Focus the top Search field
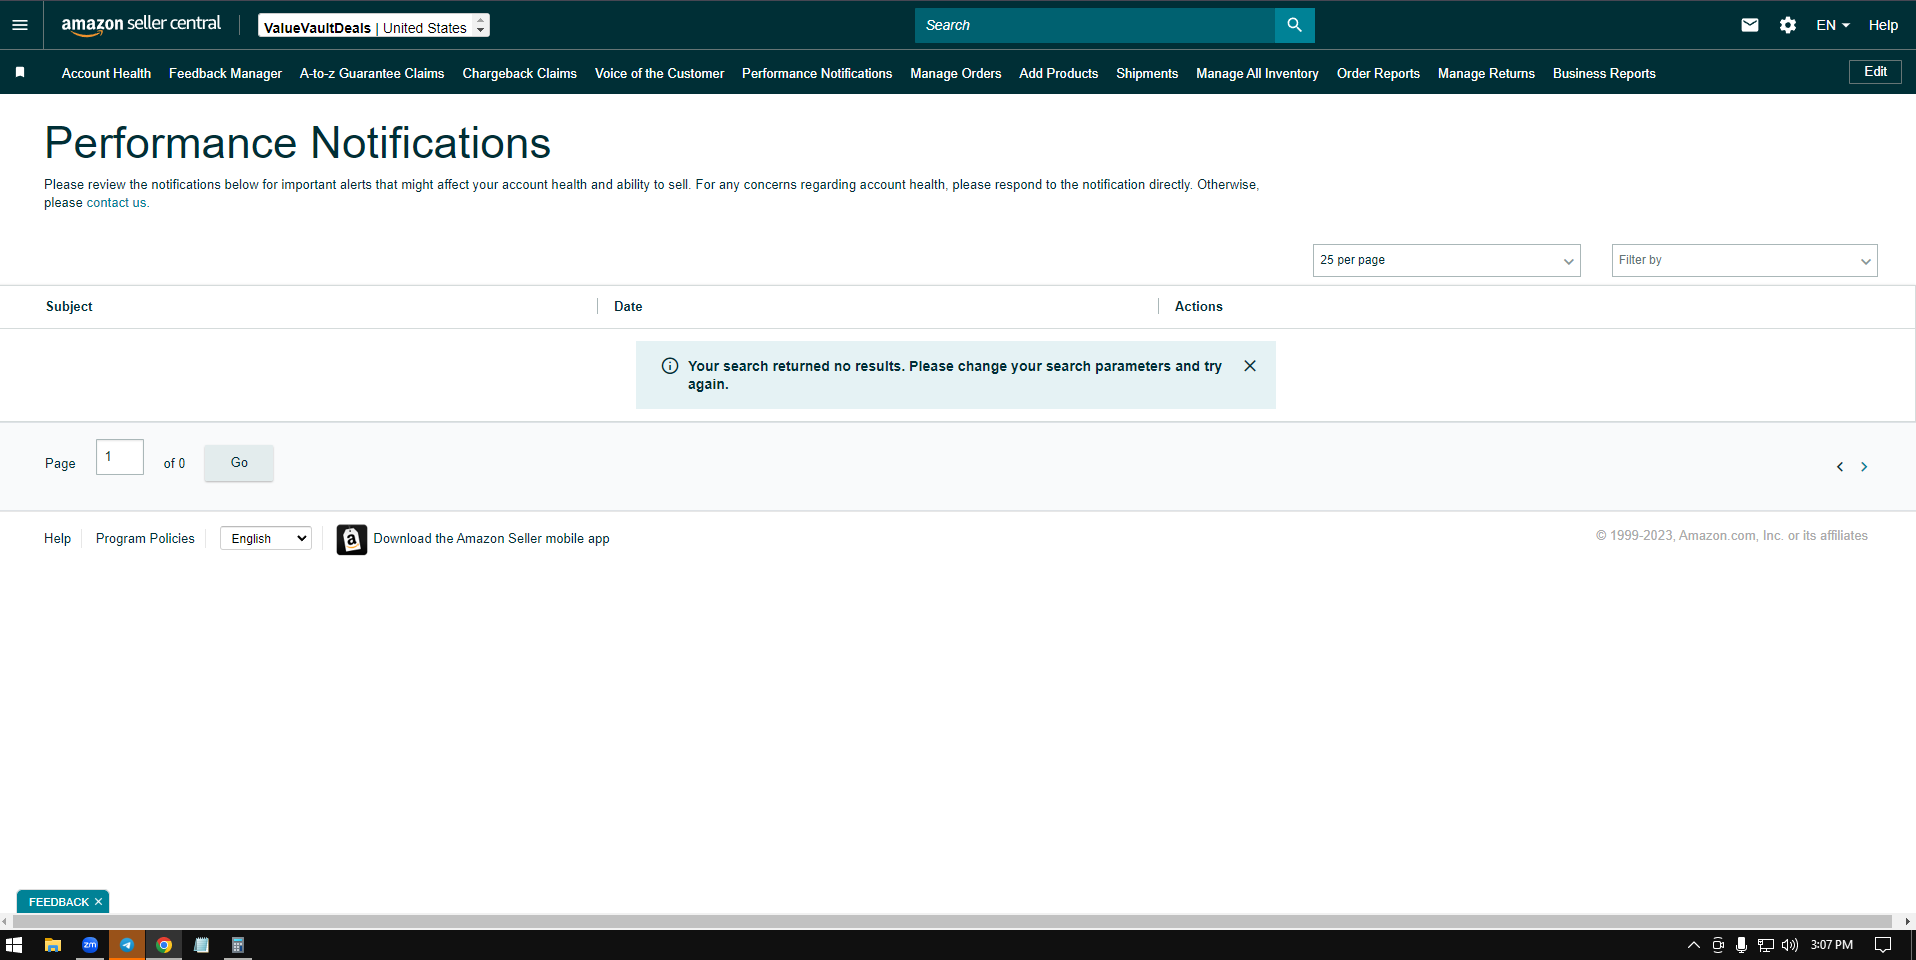The width and height of the screenshot is (1916, 960). pos(1095,25)
